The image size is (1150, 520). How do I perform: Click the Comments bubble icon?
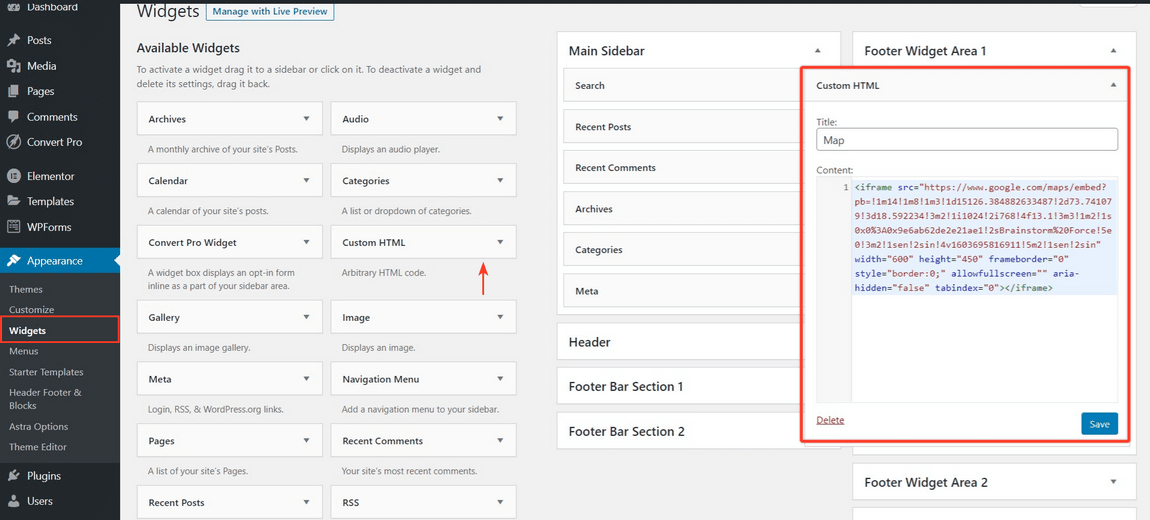point(13,117)
